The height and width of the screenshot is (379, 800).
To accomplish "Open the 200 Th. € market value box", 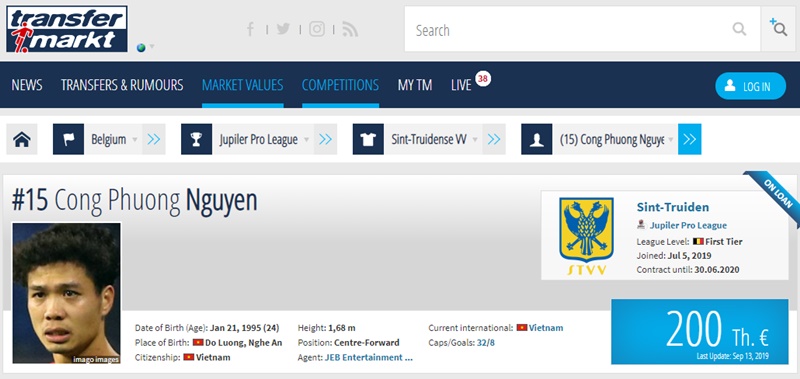I will (x=699, y=331).
